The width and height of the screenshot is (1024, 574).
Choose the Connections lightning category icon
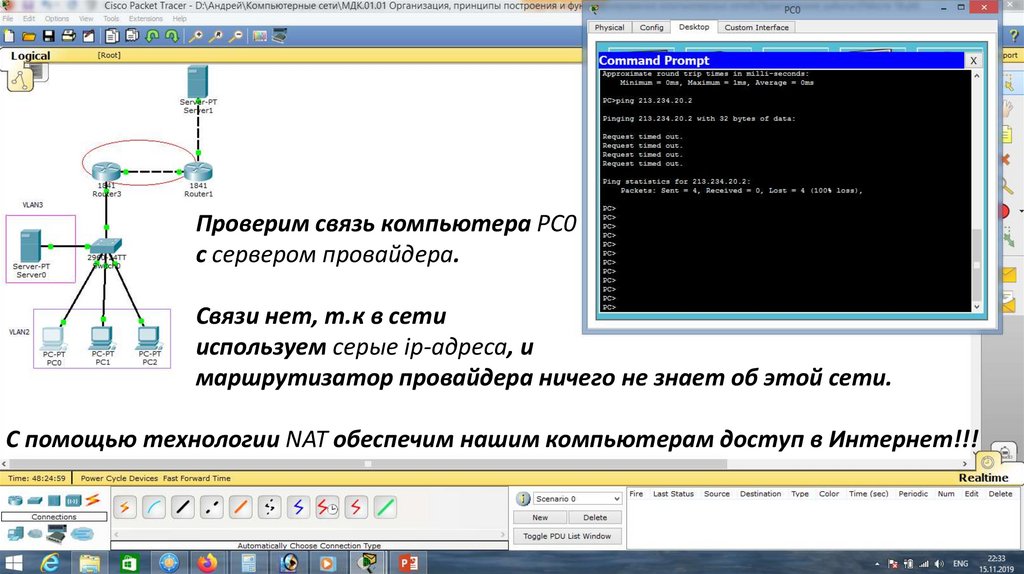(x=93, y=500)
